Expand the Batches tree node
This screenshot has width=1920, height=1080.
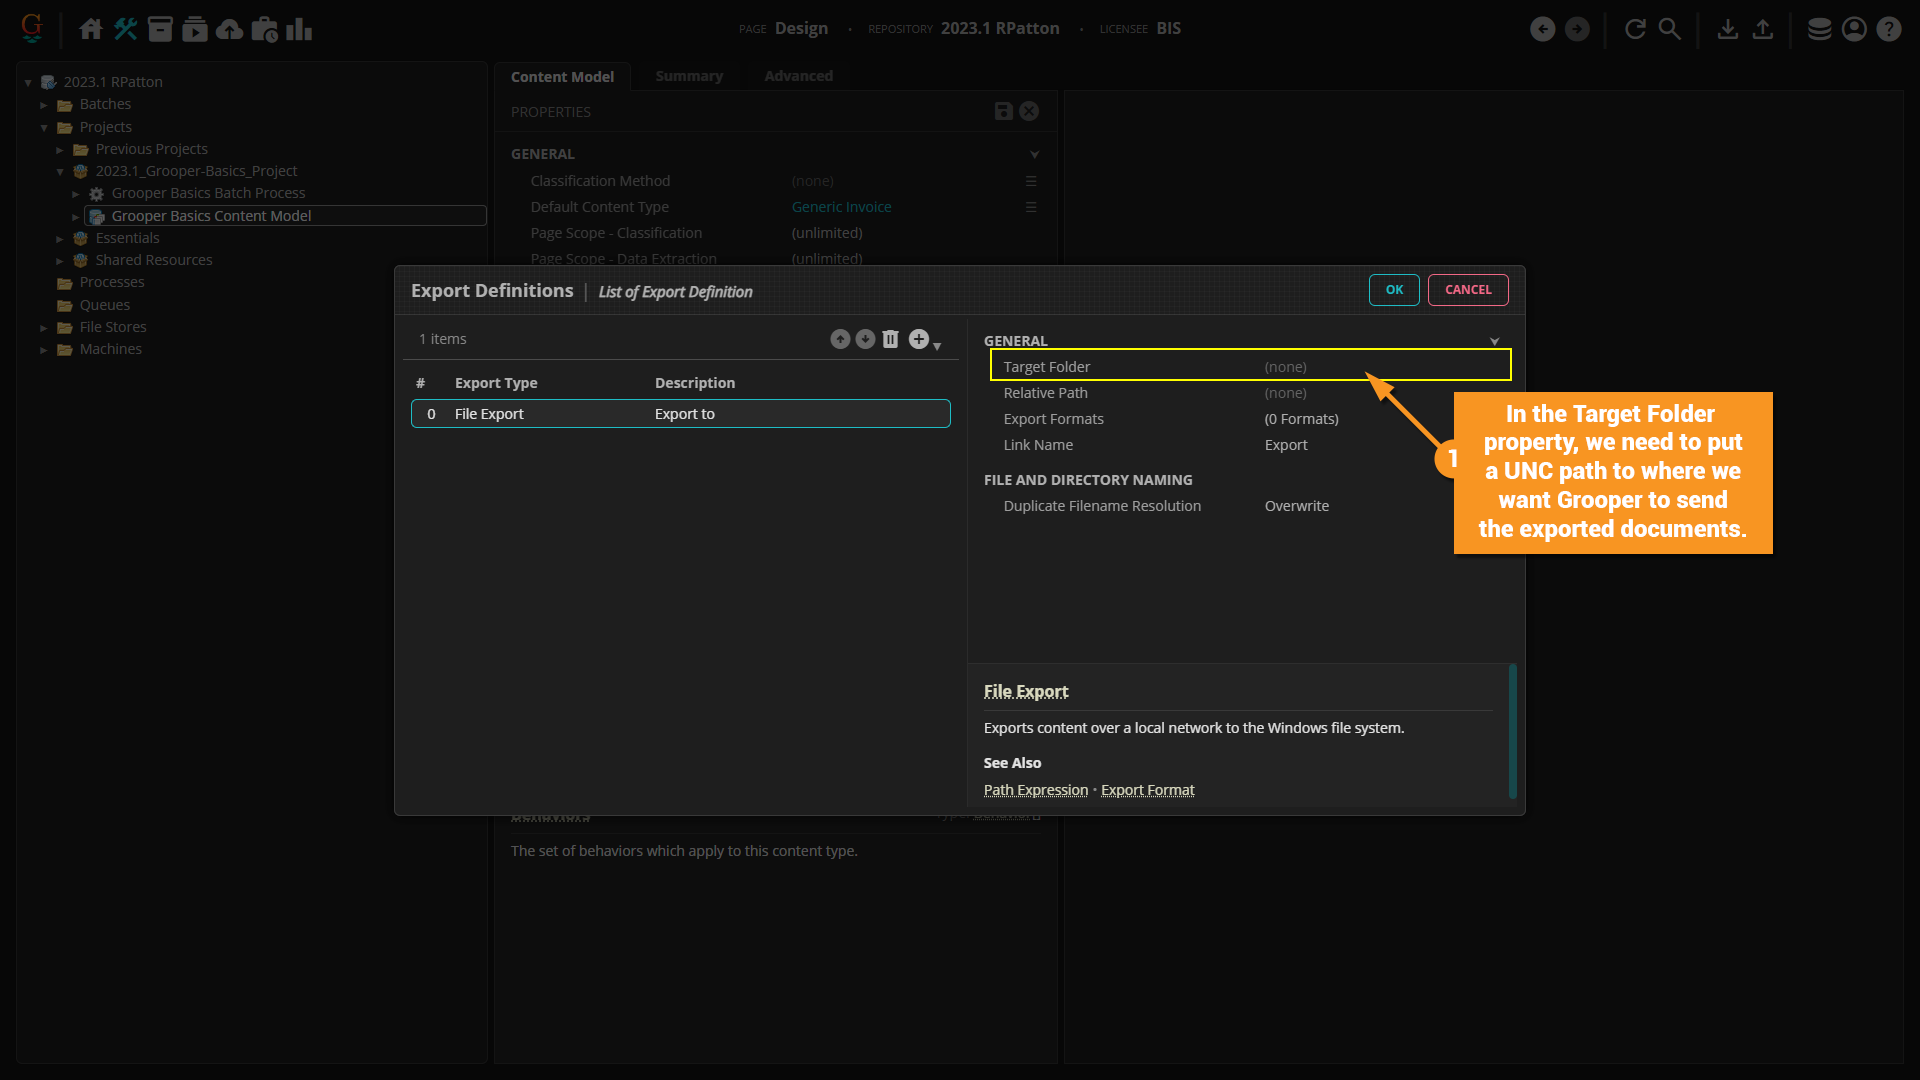pyautogui.click(x=44, y=105)
